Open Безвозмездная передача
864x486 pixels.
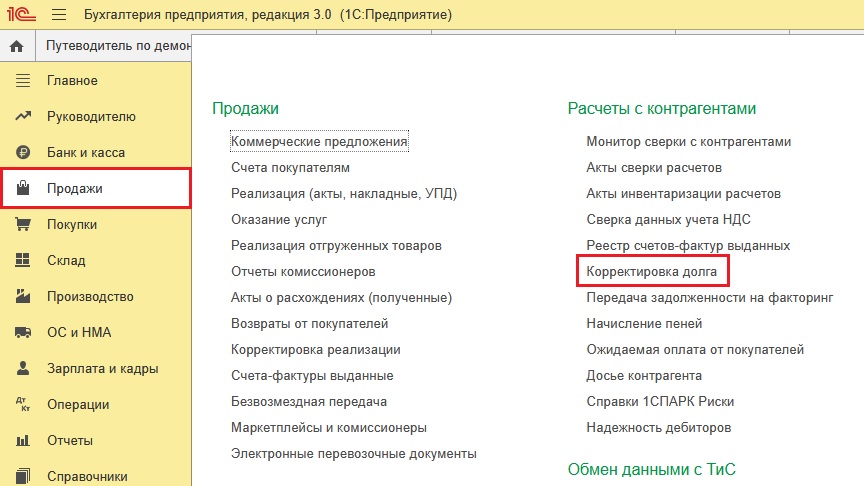(309, 402)
